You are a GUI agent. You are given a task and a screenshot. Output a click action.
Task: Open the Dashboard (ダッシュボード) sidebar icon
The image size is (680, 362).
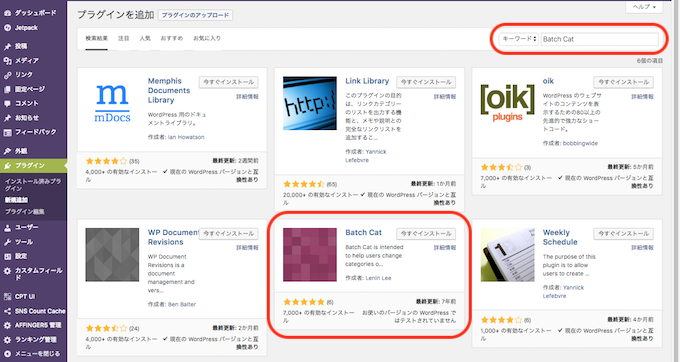click(x=7, y=13)
